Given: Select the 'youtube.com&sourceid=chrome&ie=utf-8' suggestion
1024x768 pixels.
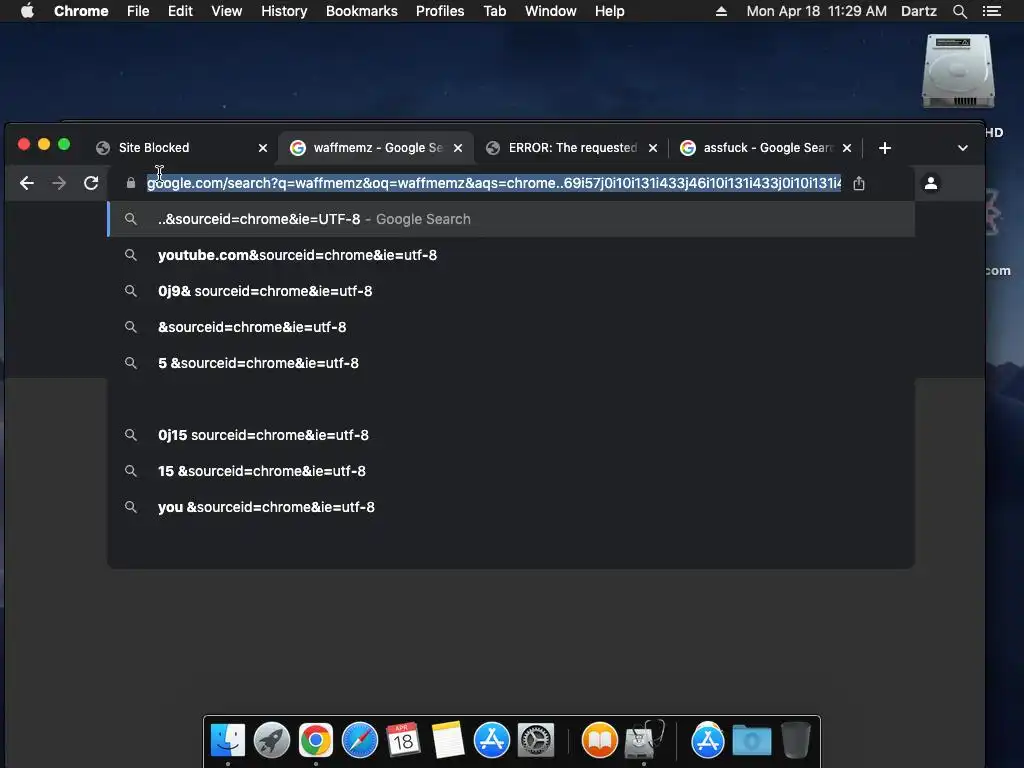Looking at the screenshot, I should [x=511, y=255].
